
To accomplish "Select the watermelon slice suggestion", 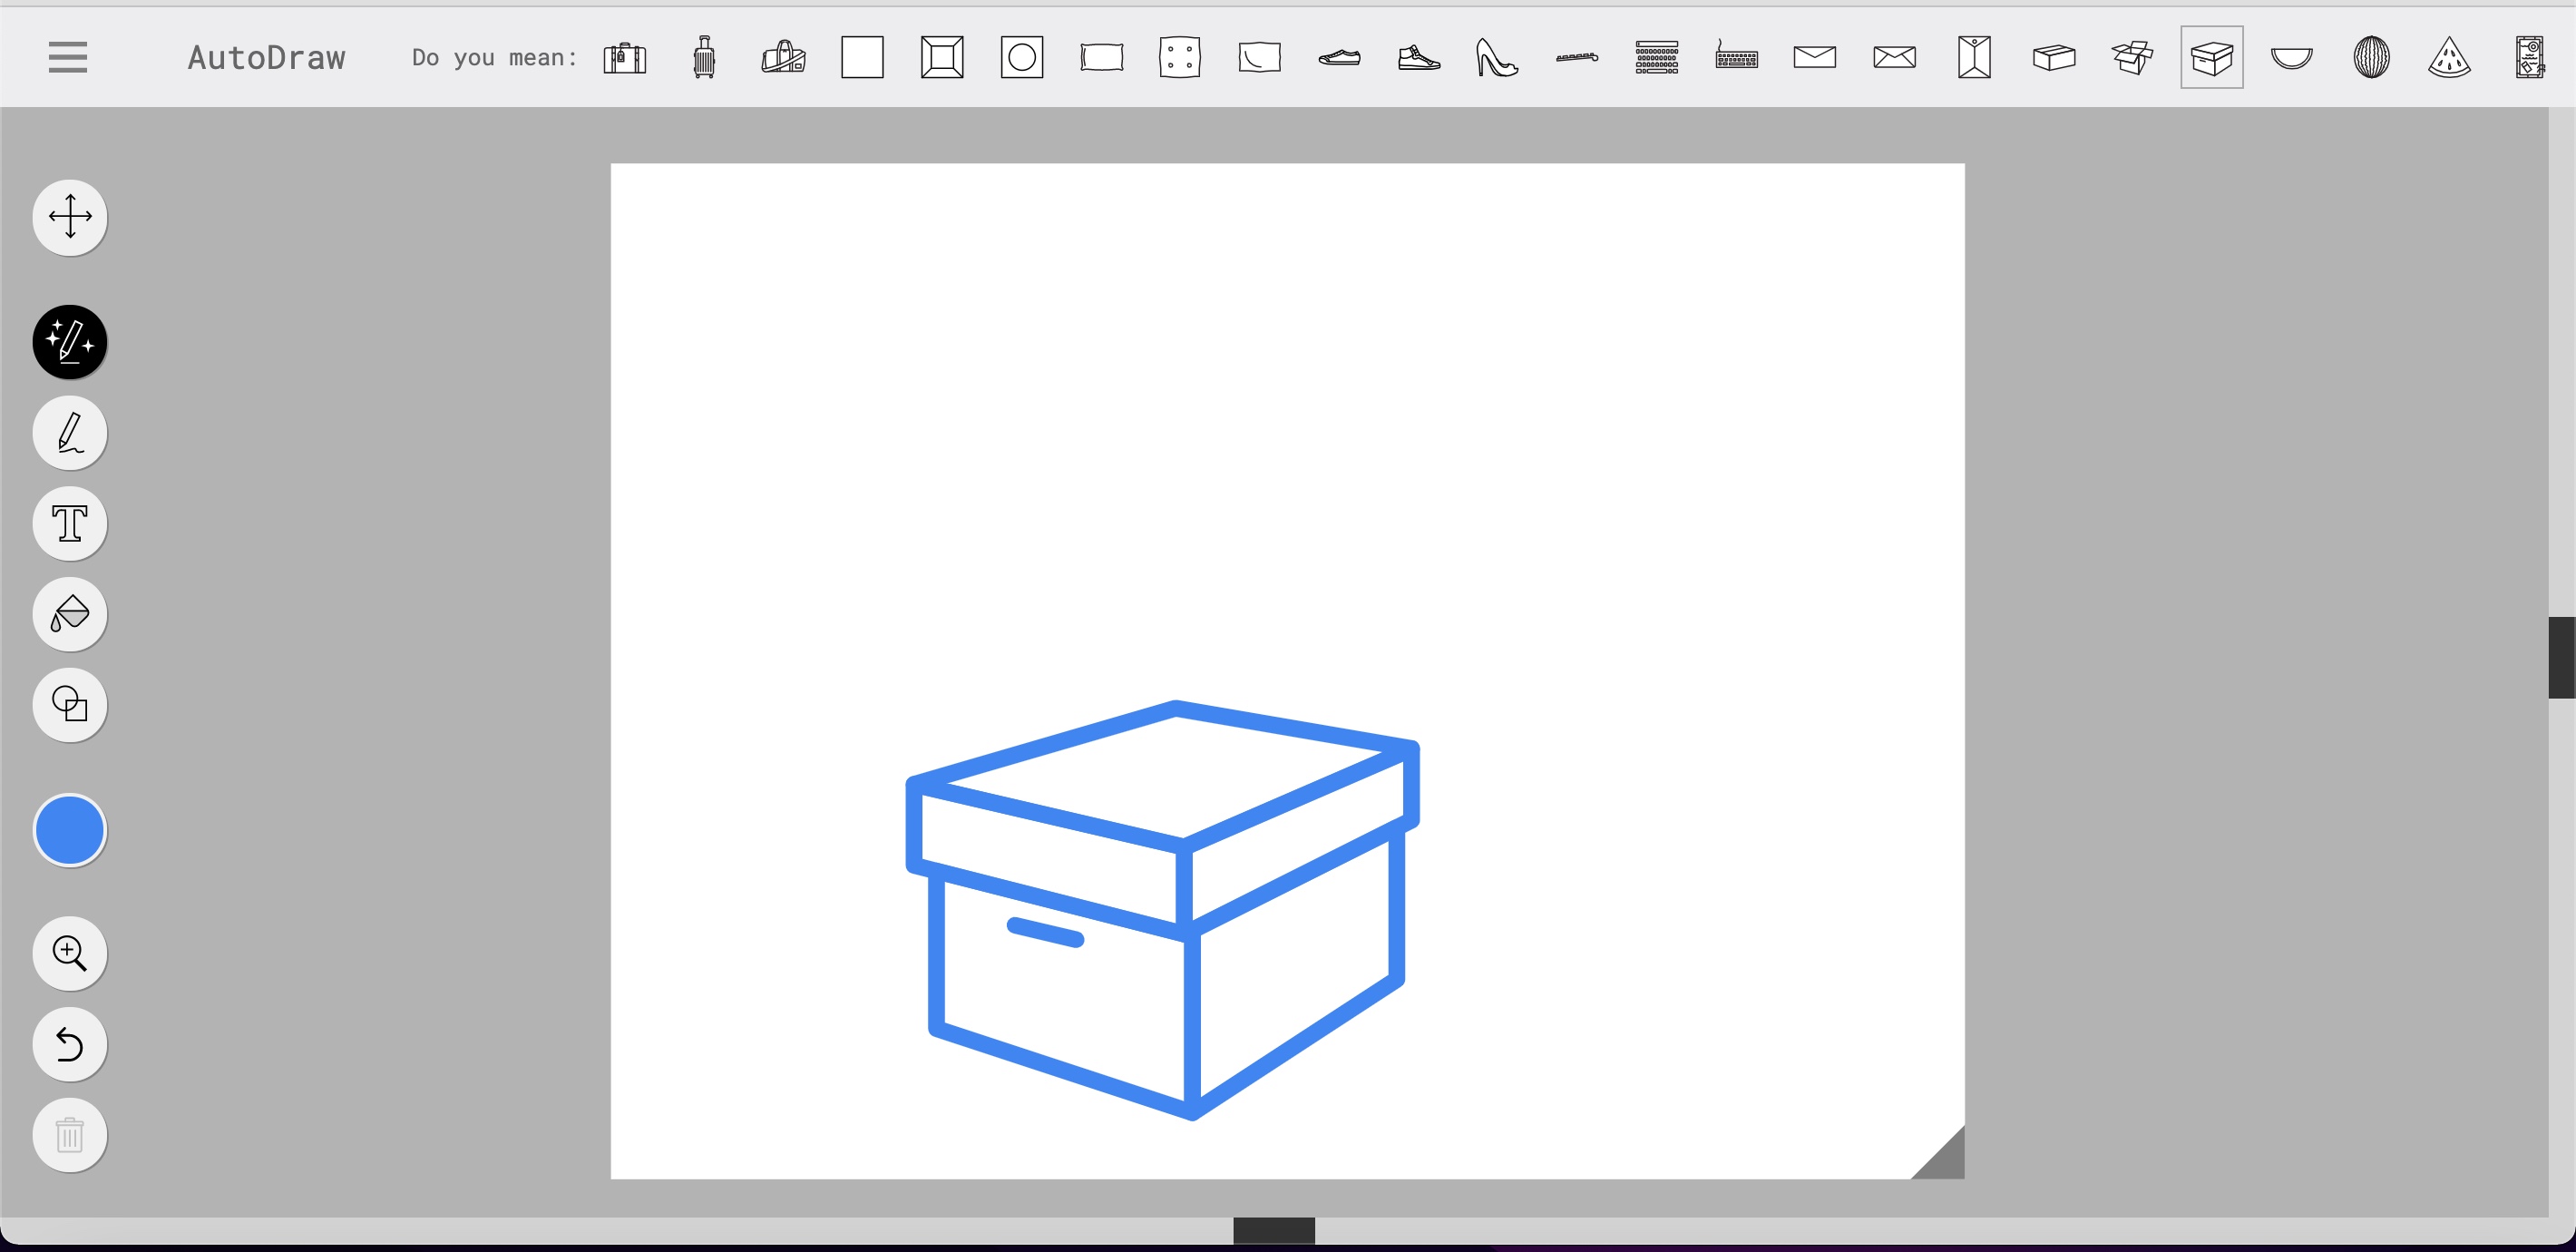I will pos(2450,58).
